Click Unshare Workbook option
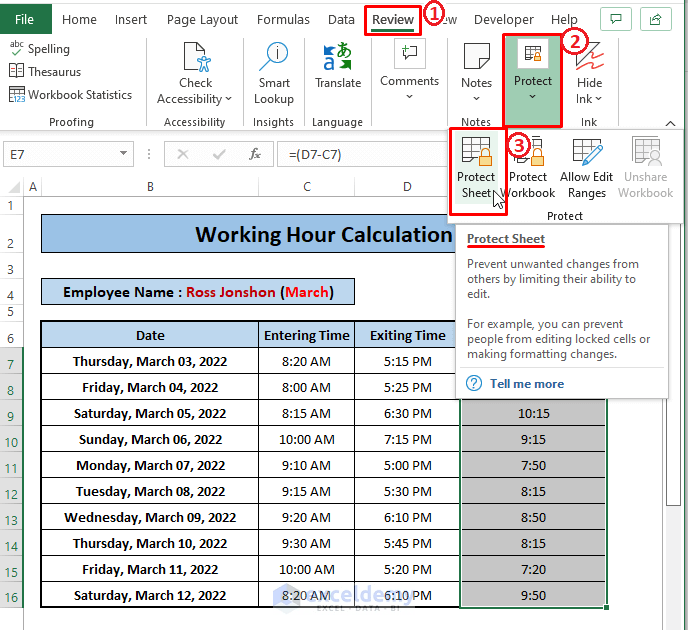This screenshot has height=630, width=688. pyautogui.click(x=645, y=168)
